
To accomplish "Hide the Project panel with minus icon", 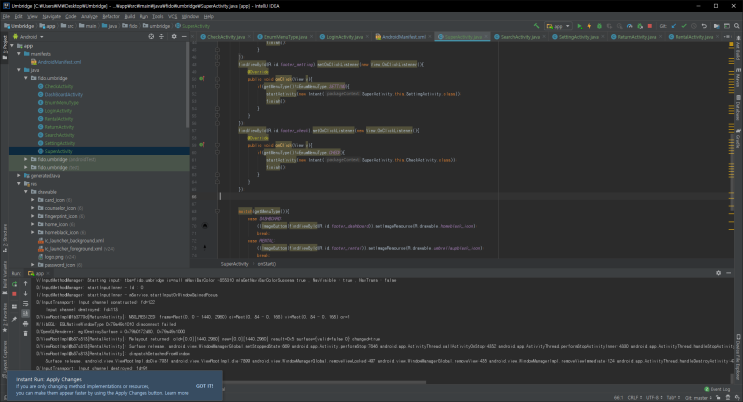I will click(x=184, y=37).
